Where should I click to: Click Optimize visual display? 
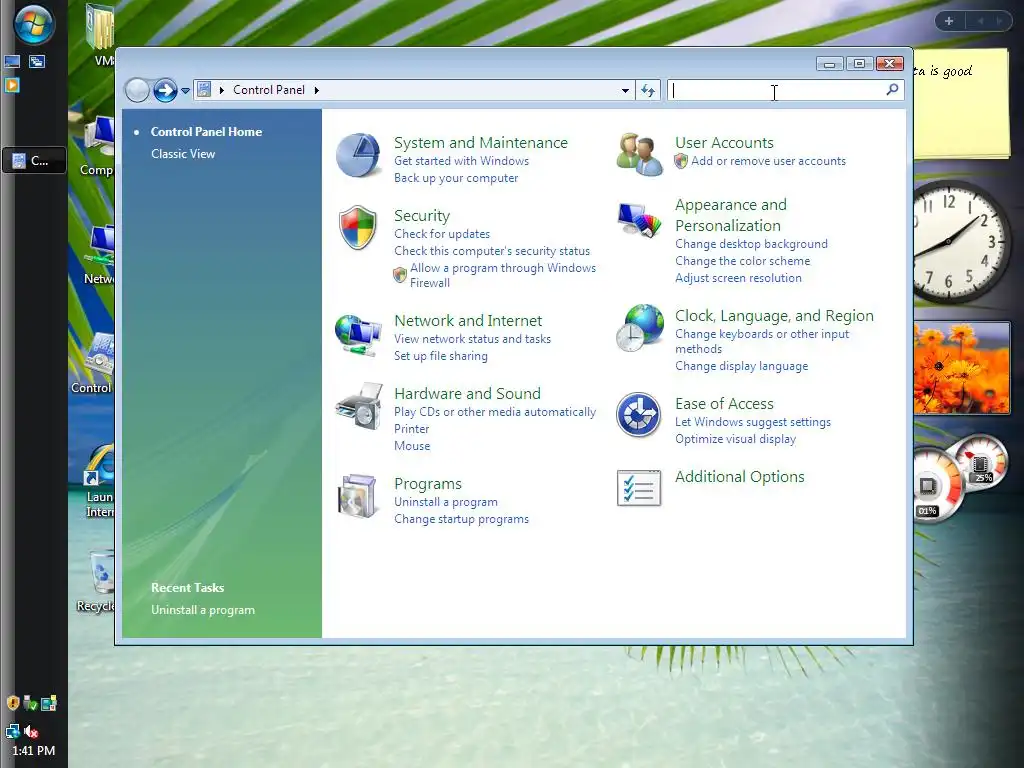[735, 439]
